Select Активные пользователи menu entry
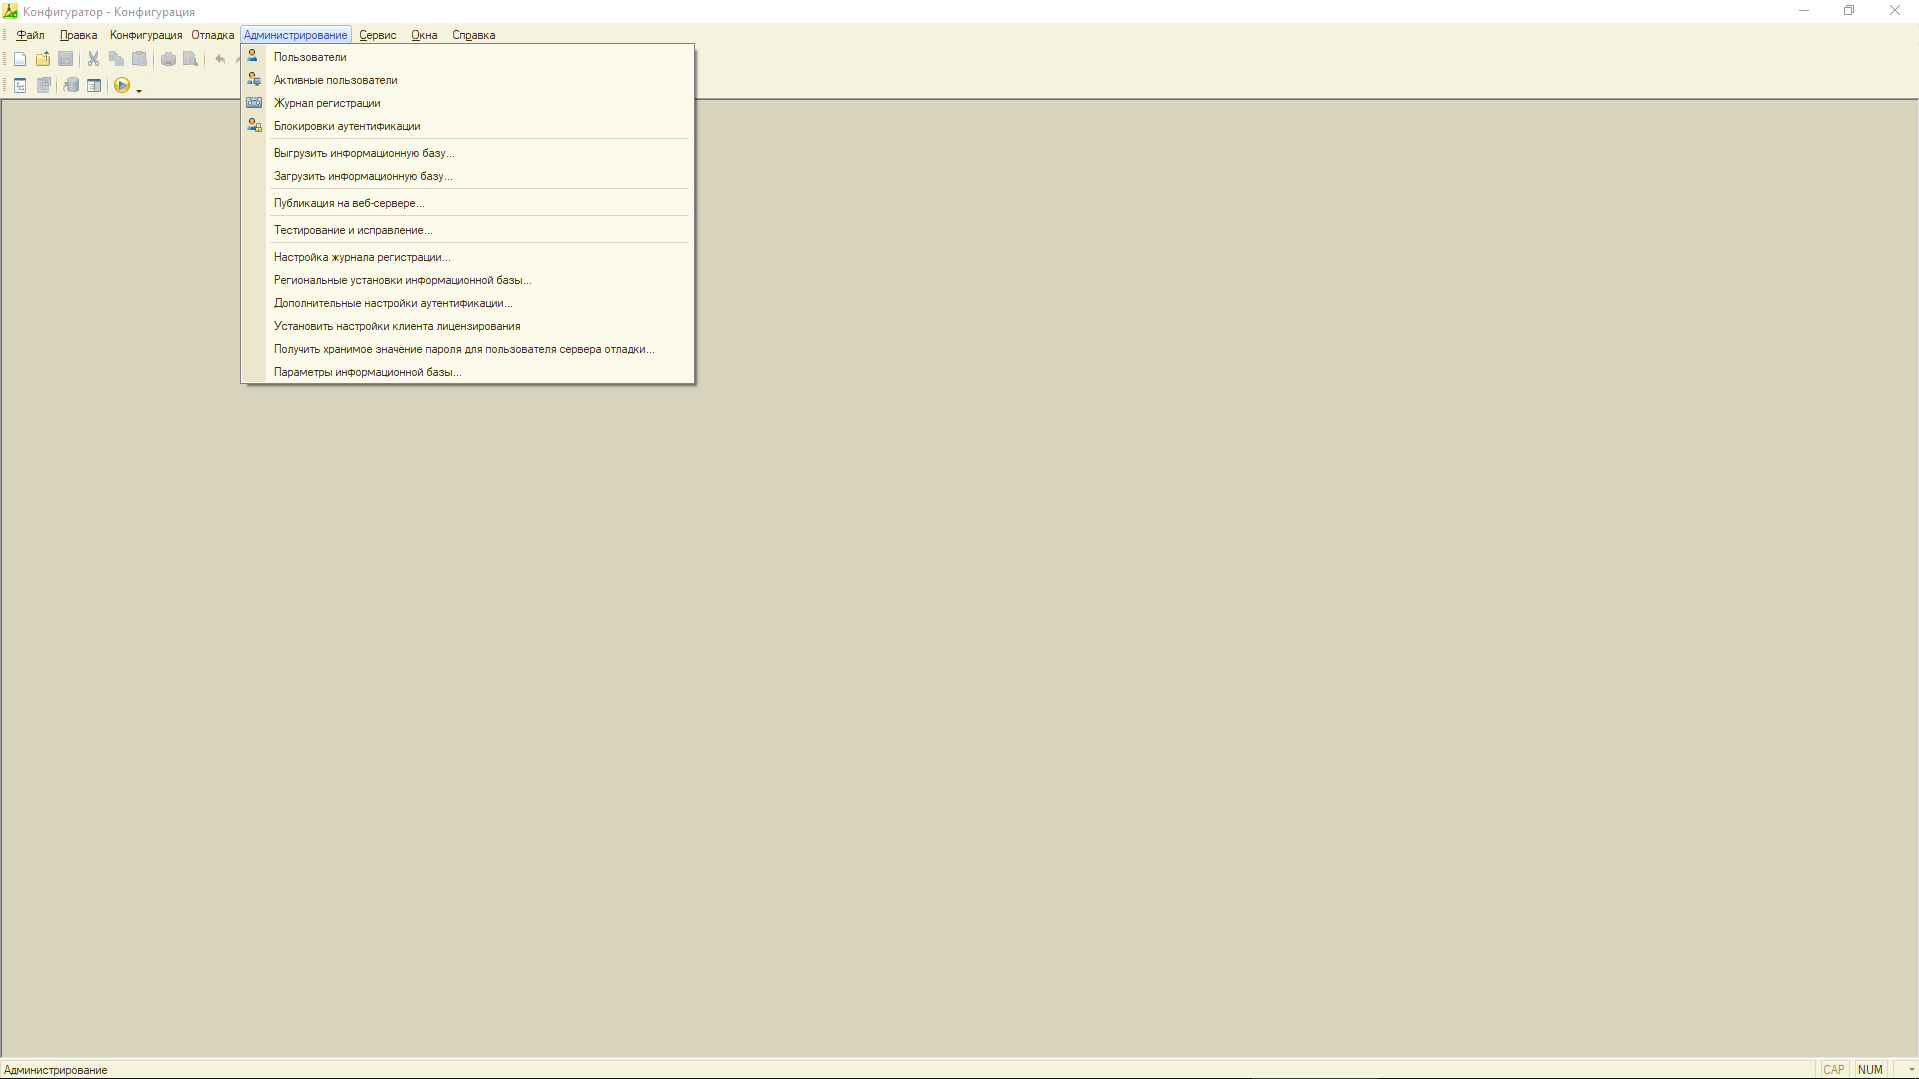Viewport: 1919px width, 1079px height. click(468, 80)
